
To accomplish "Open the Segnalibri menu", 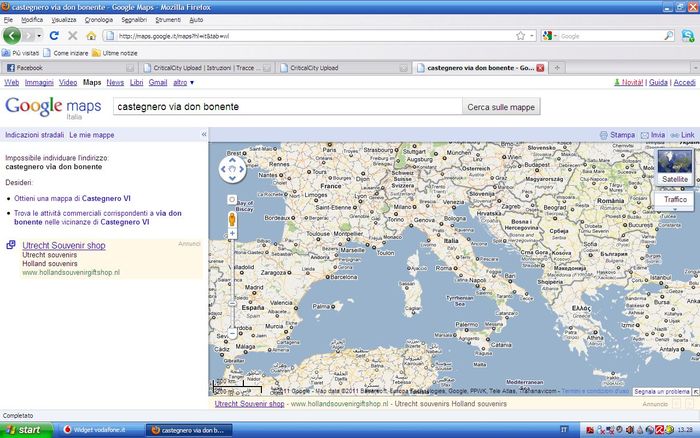I will pyautogui.click(x=134, y=20).
